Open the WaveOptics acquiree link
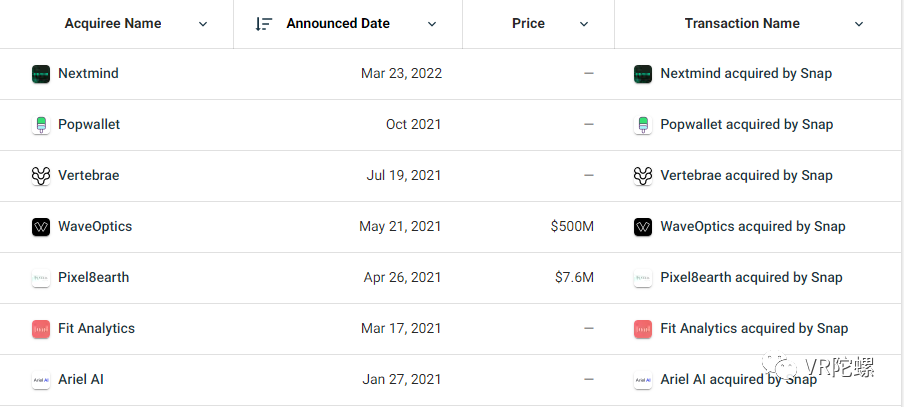 (95, 227)
